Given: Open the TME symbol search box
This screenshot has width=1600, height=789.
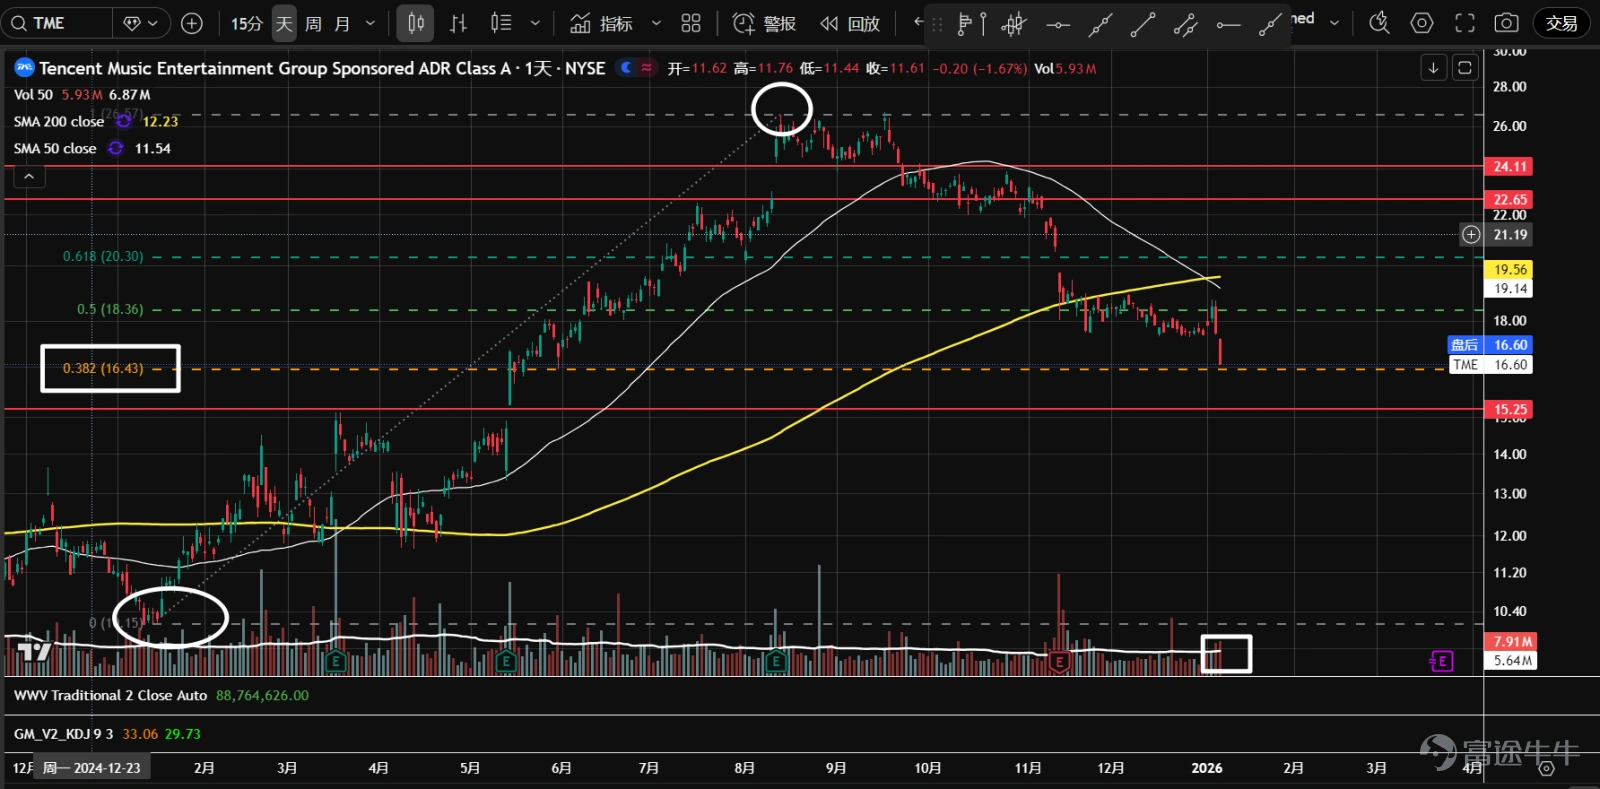Looking at the screenshot, I should coord(58,23).
